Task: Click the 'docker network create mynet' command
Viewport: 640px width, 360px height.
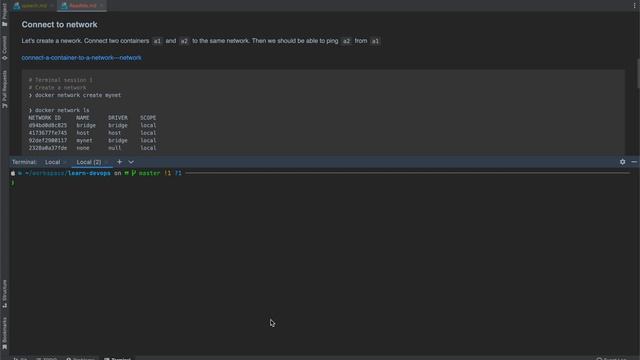Action: click(78, 95)
